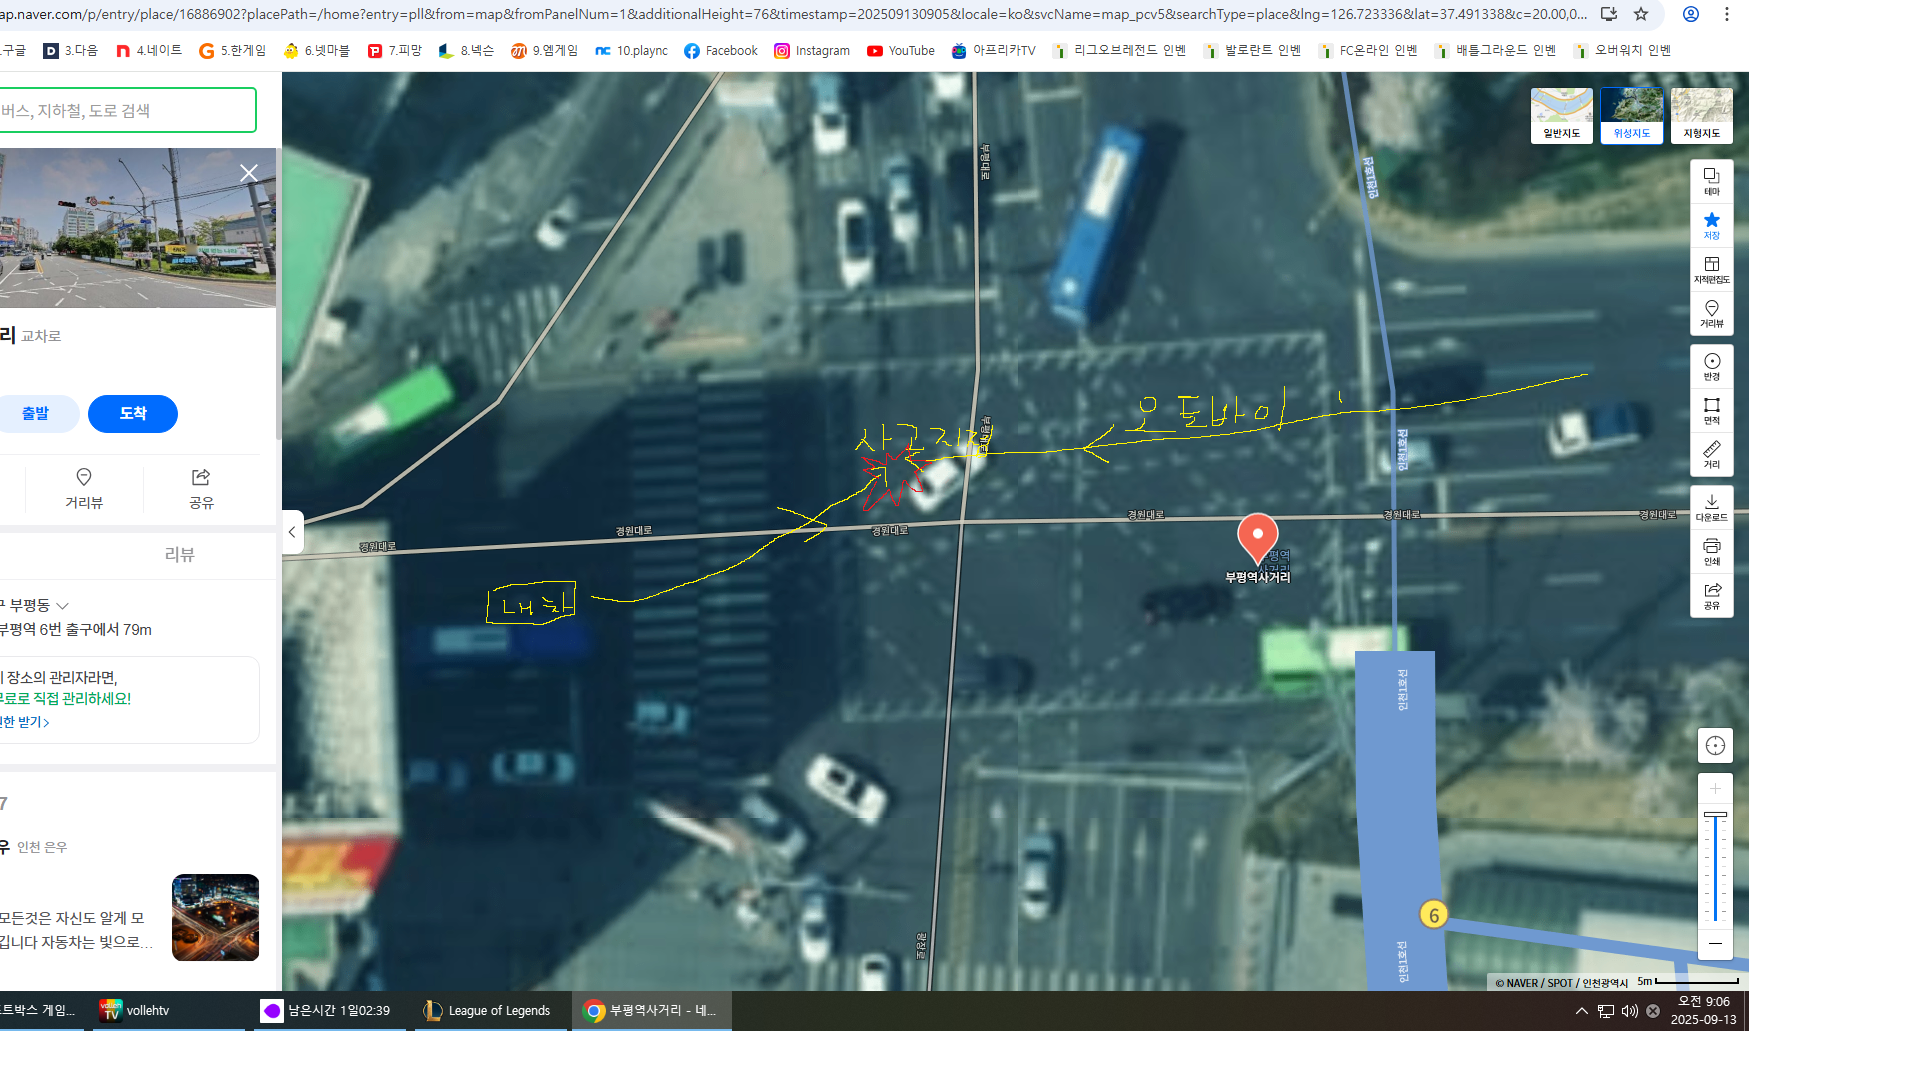Click the 인쇄 print icon
The width and height of the screenshot is (1920, 1080).
[x=1711, y=551]
